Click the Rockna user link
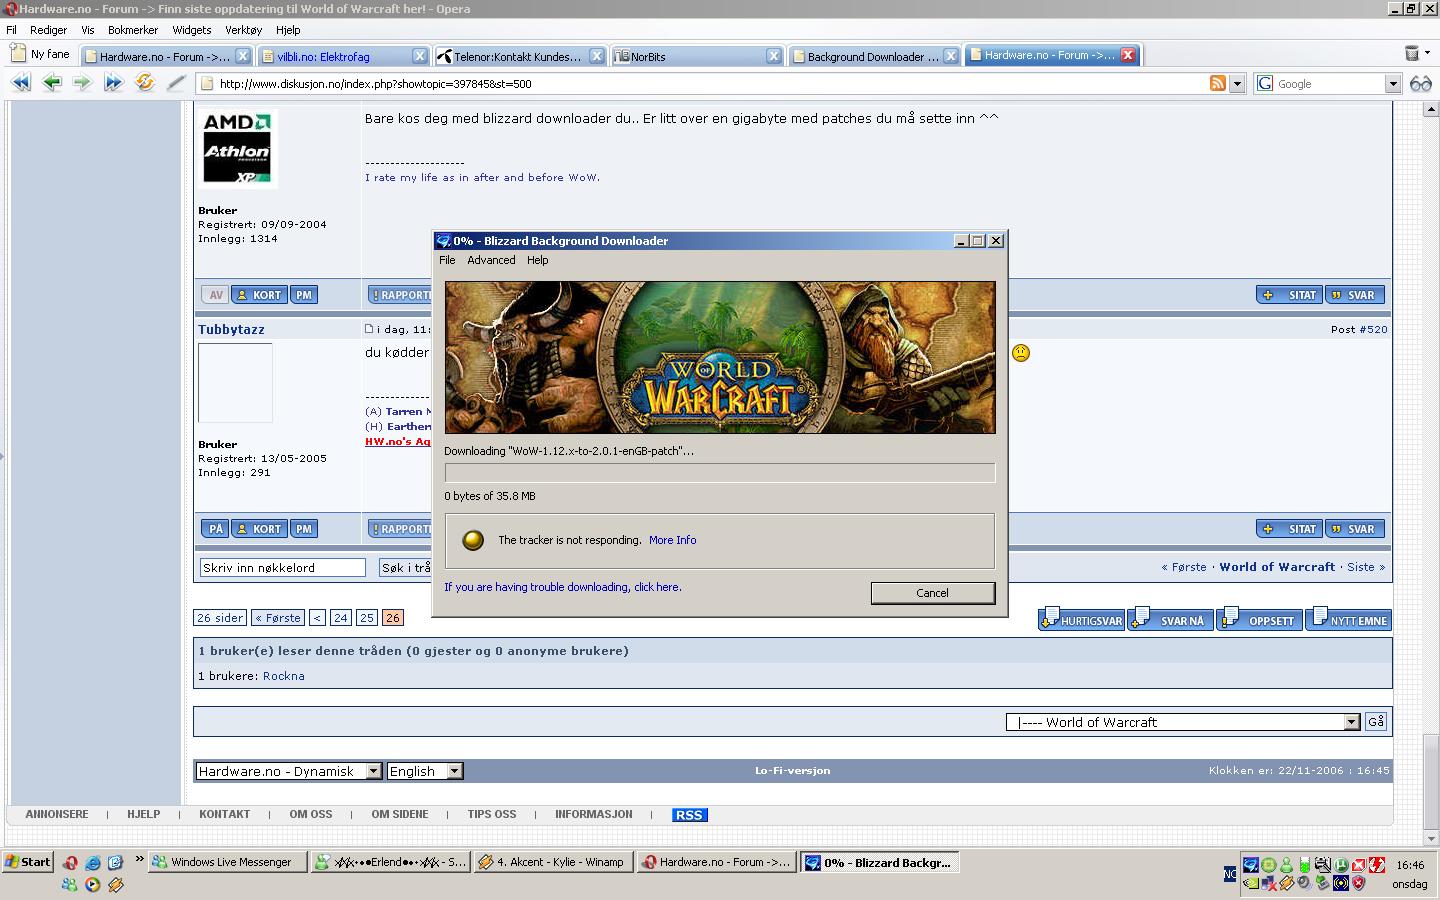The image size is (1440, 900). point(283,676)
